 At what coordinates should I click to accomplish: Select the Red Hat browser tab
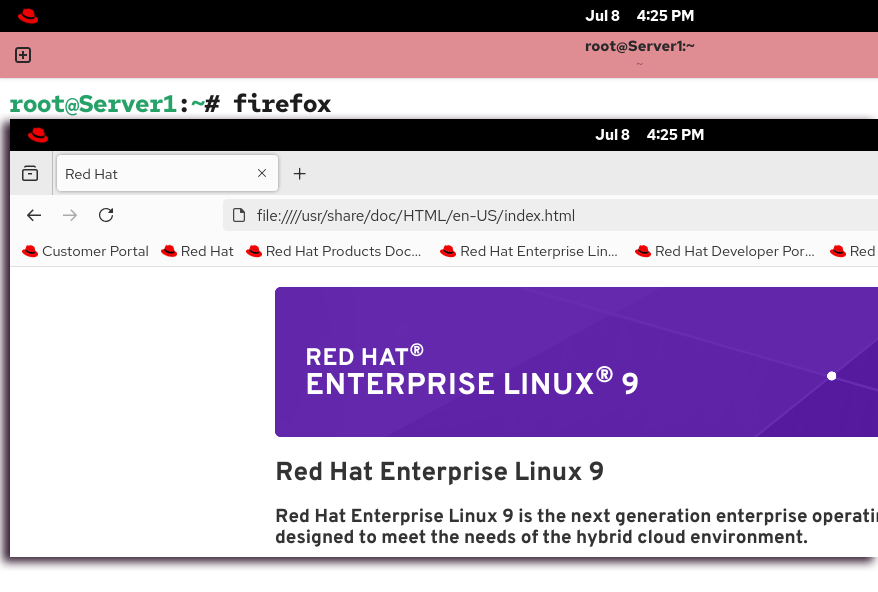tap(167, 174)
